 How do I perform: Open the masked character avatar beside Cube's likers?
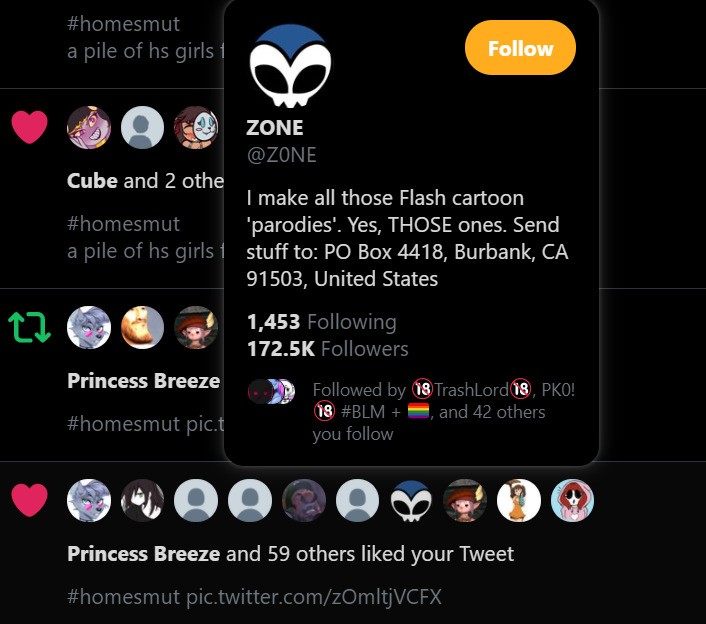click(x=197, y=127)
